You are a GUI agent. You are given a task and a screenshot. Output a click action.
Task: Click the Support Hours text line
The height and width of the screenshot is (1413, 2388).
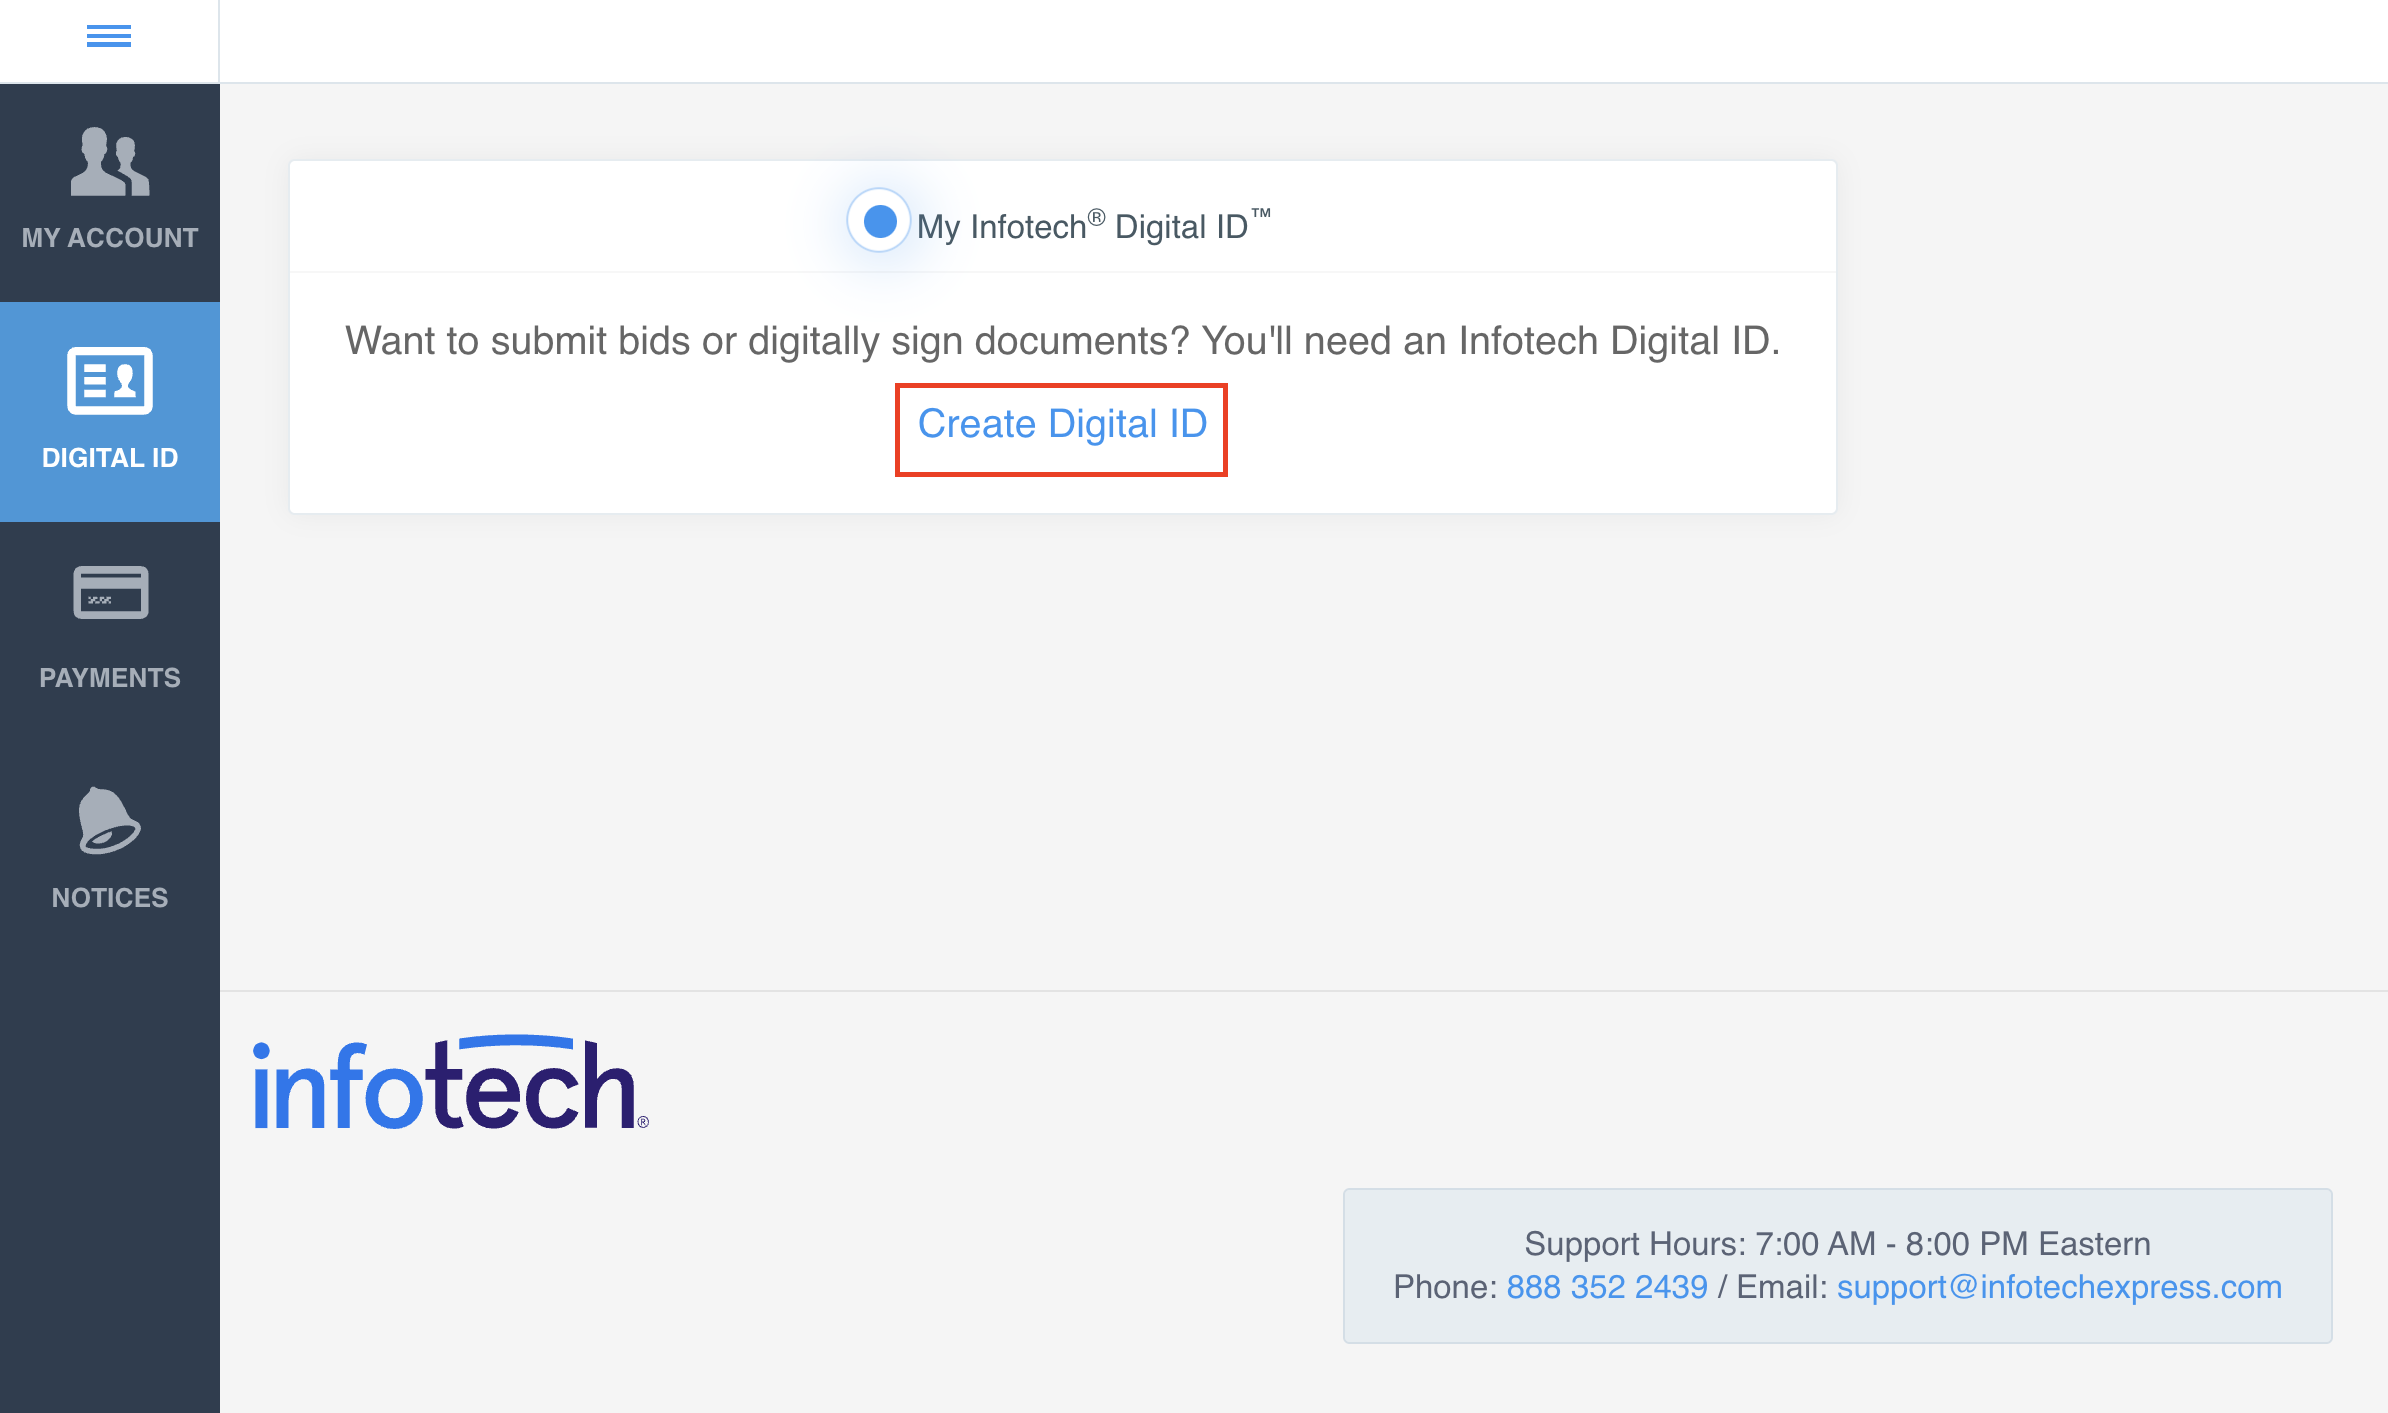(x=1837, y=1244)
